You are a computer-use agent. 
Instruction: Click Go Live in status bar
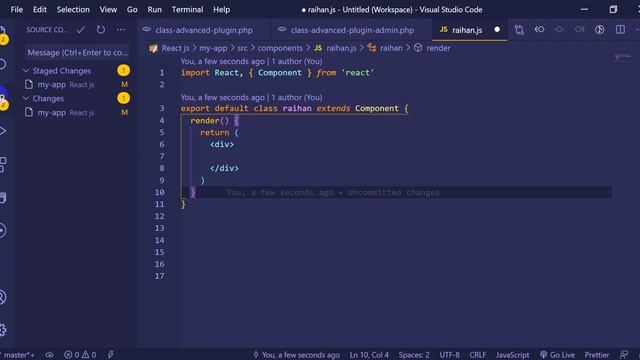point(558,355)
